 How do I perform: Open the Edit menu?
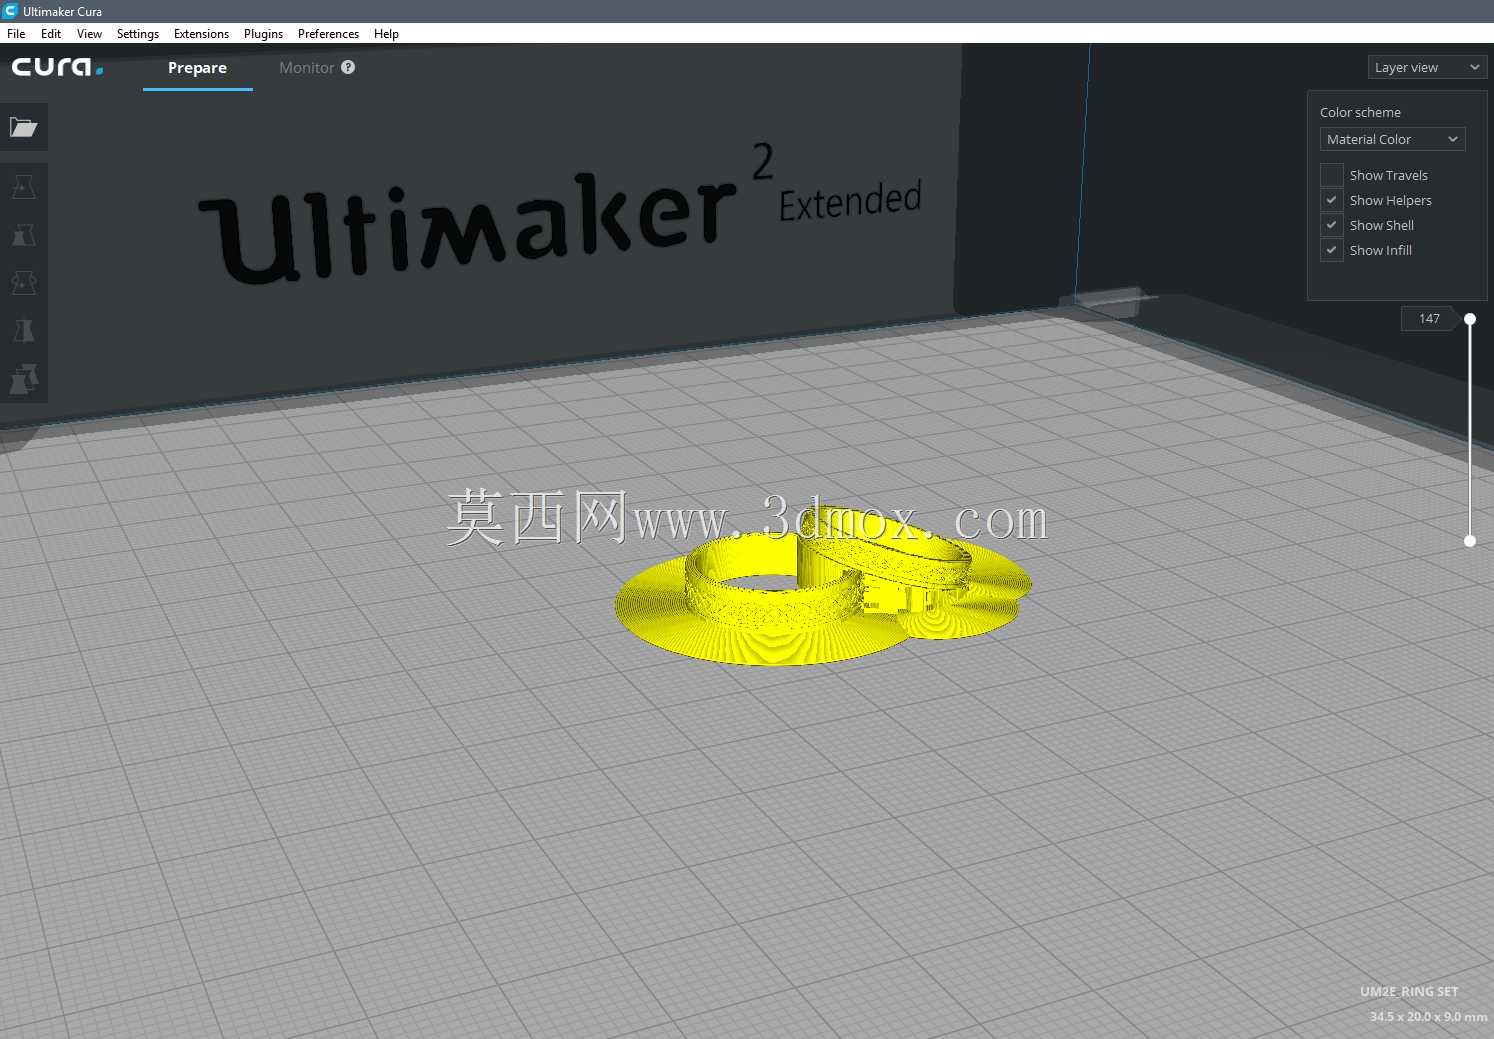tap(51, 33)
